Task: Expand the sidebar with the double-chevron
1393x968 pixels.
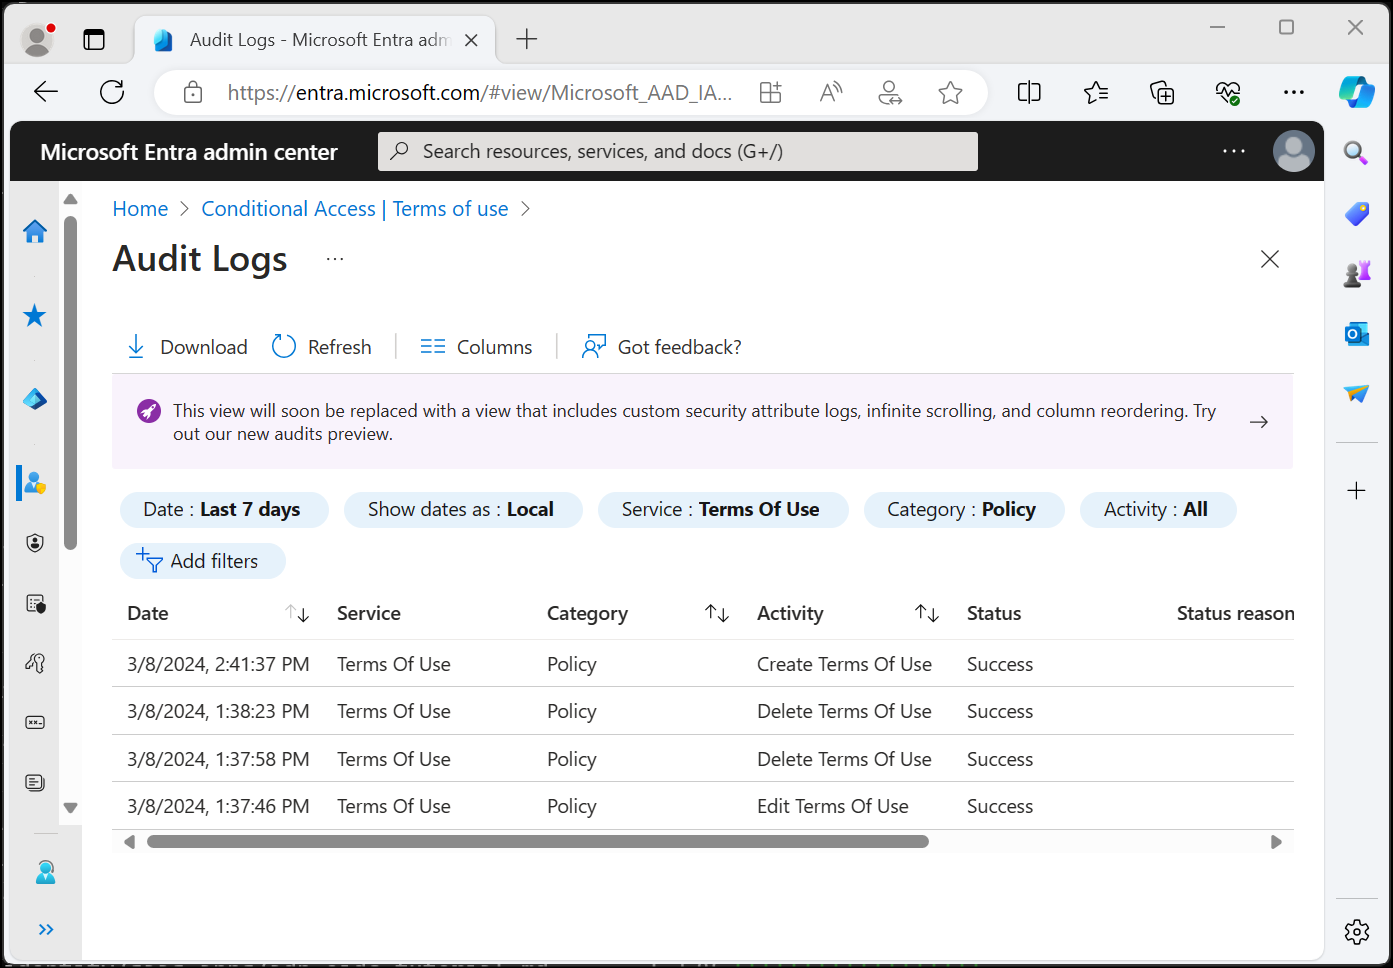Action: point(45,929)
